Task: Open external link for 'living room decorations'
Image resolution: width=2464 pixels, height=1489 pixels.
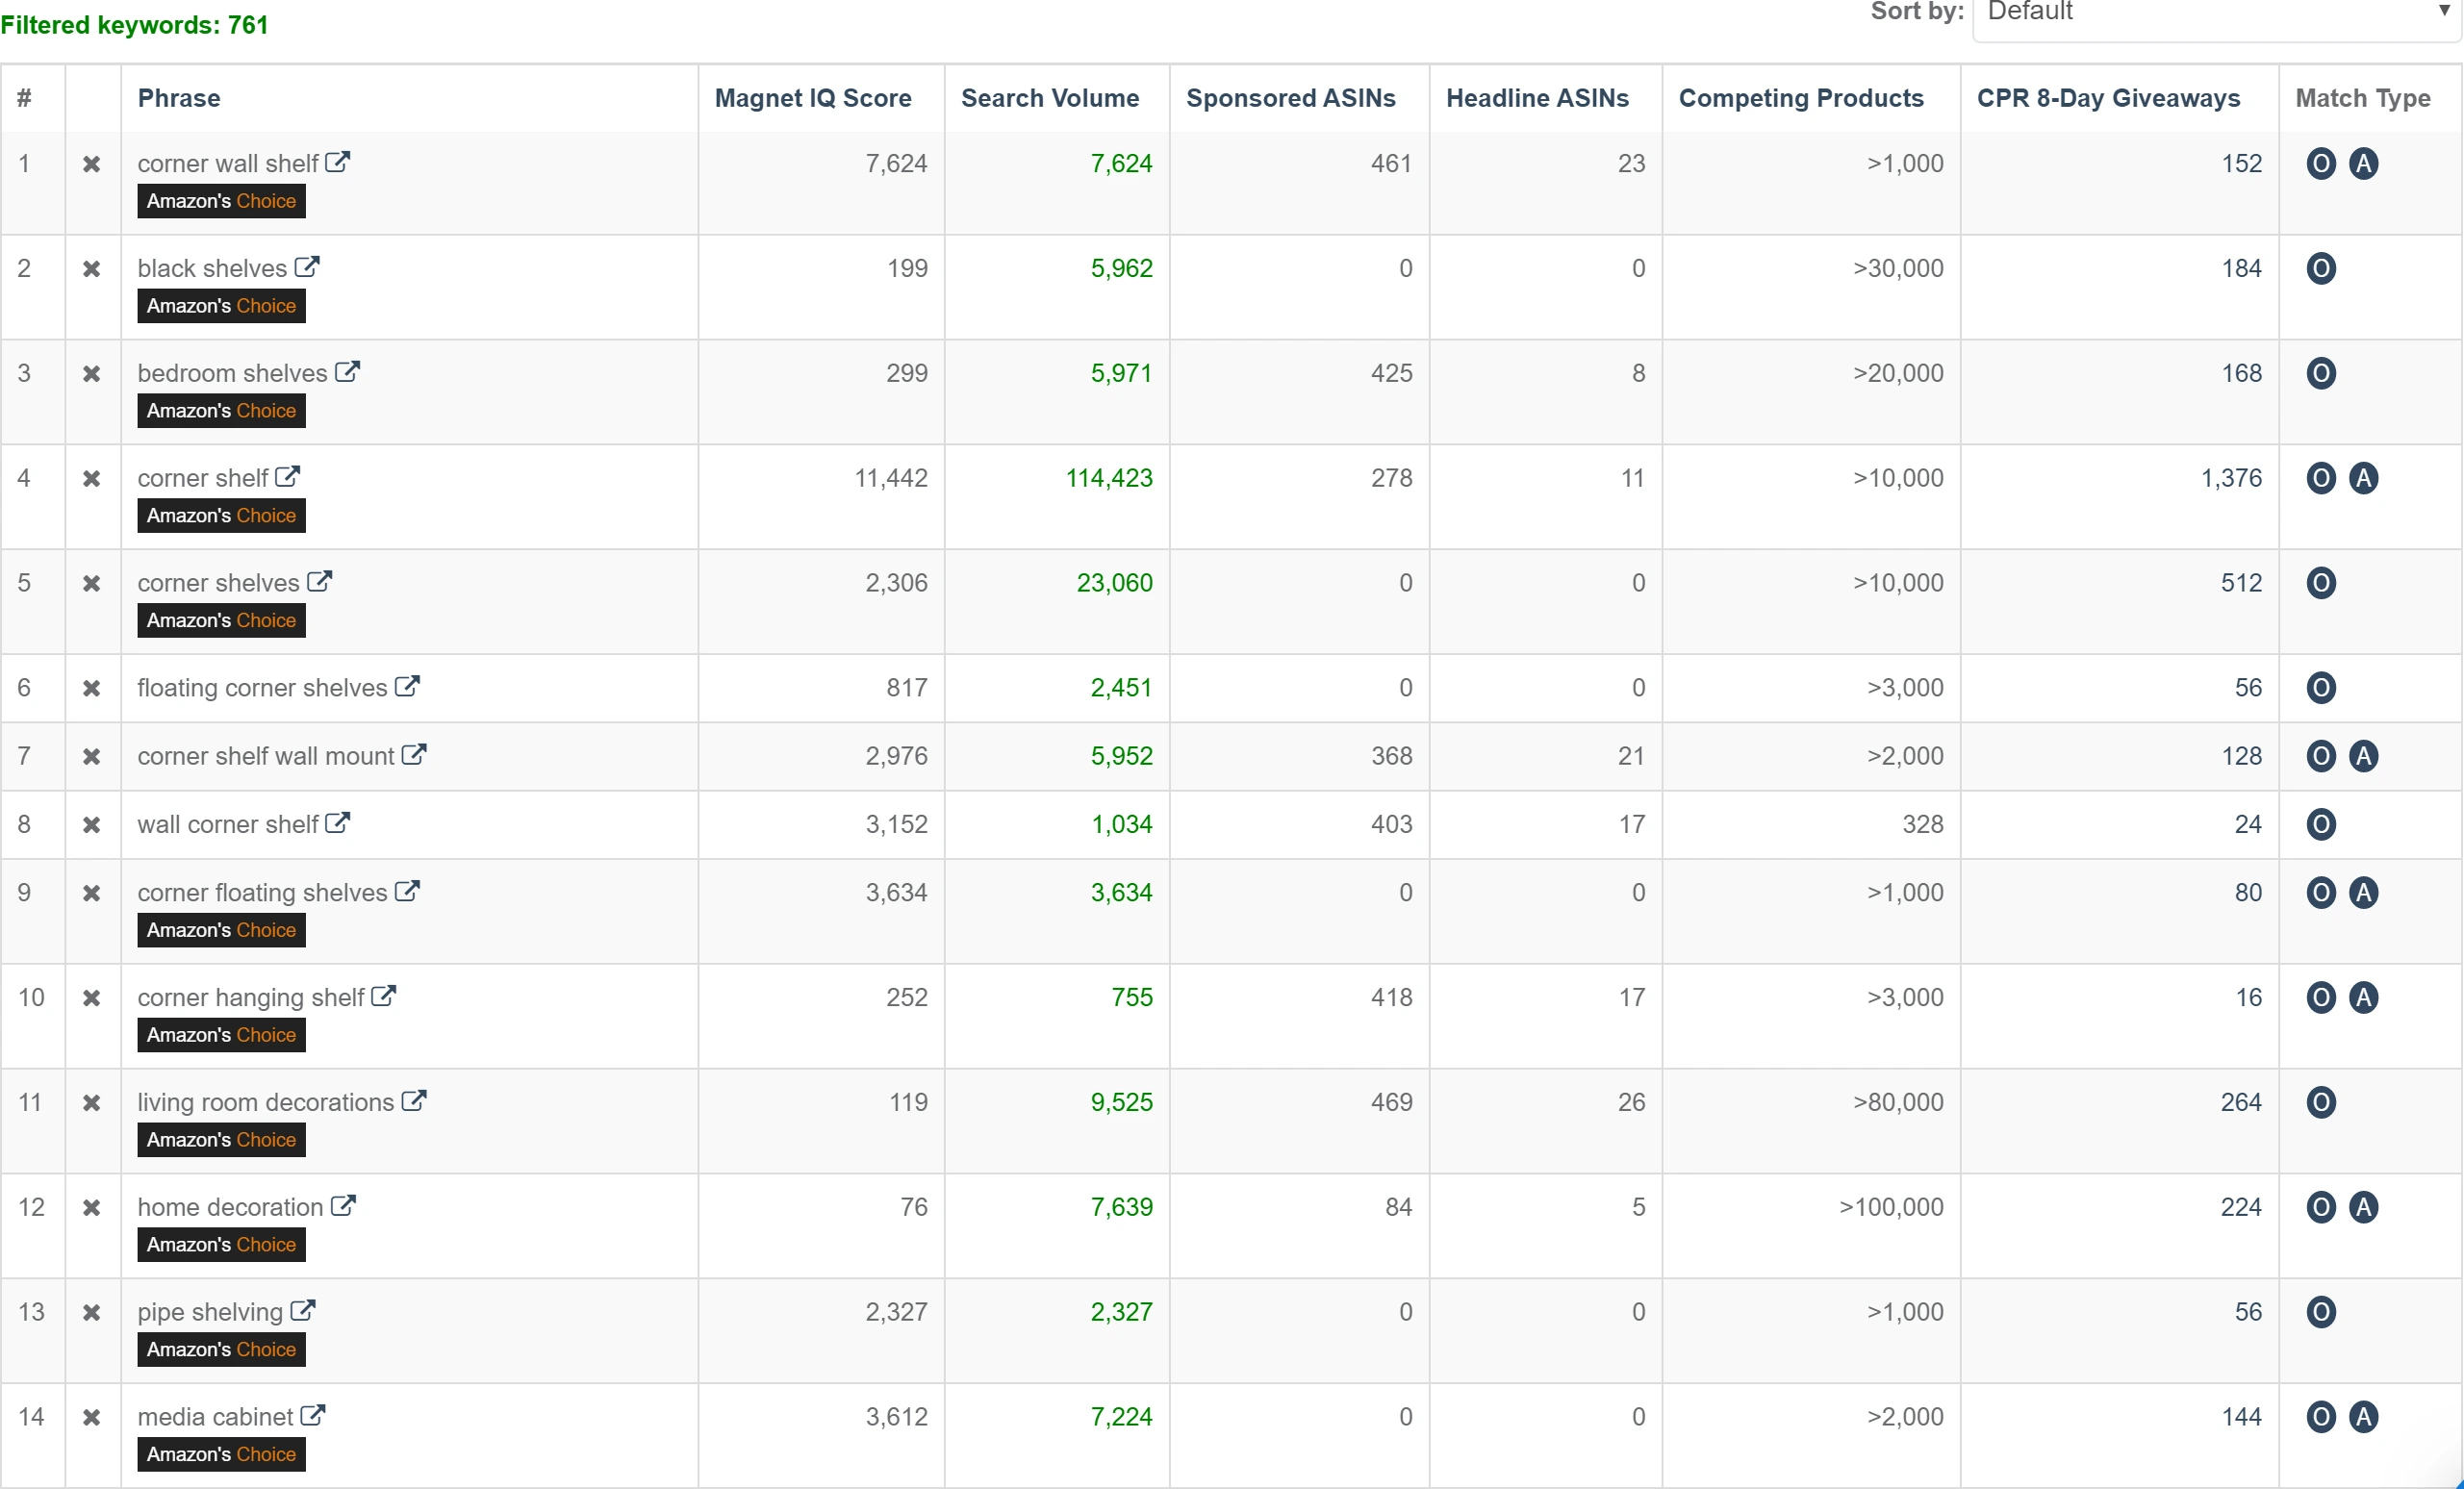Action: pos(414,1101)
